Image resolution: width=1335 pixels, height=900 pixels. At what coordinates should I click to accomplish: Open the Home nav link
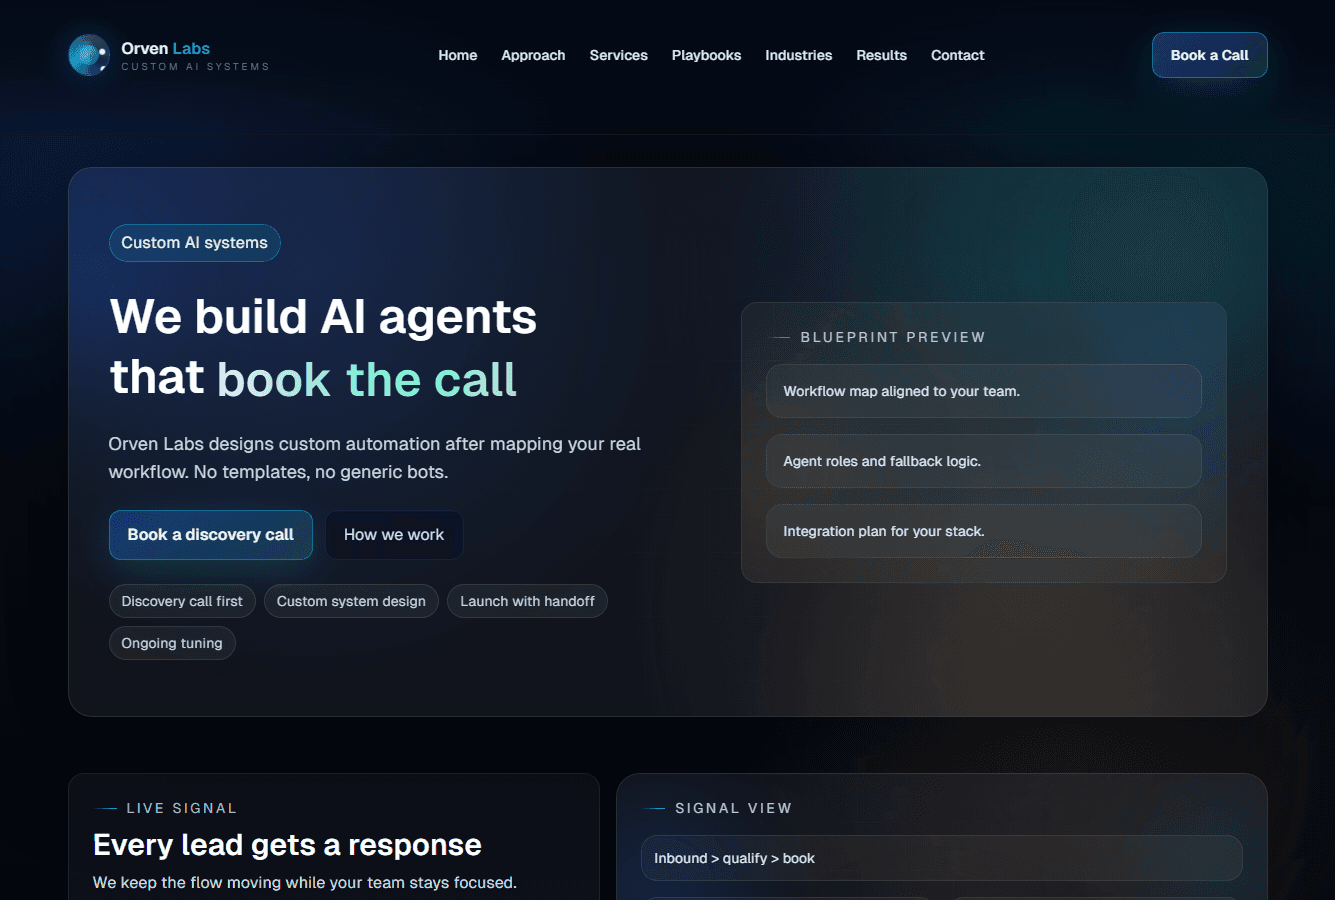click(457, 55)
